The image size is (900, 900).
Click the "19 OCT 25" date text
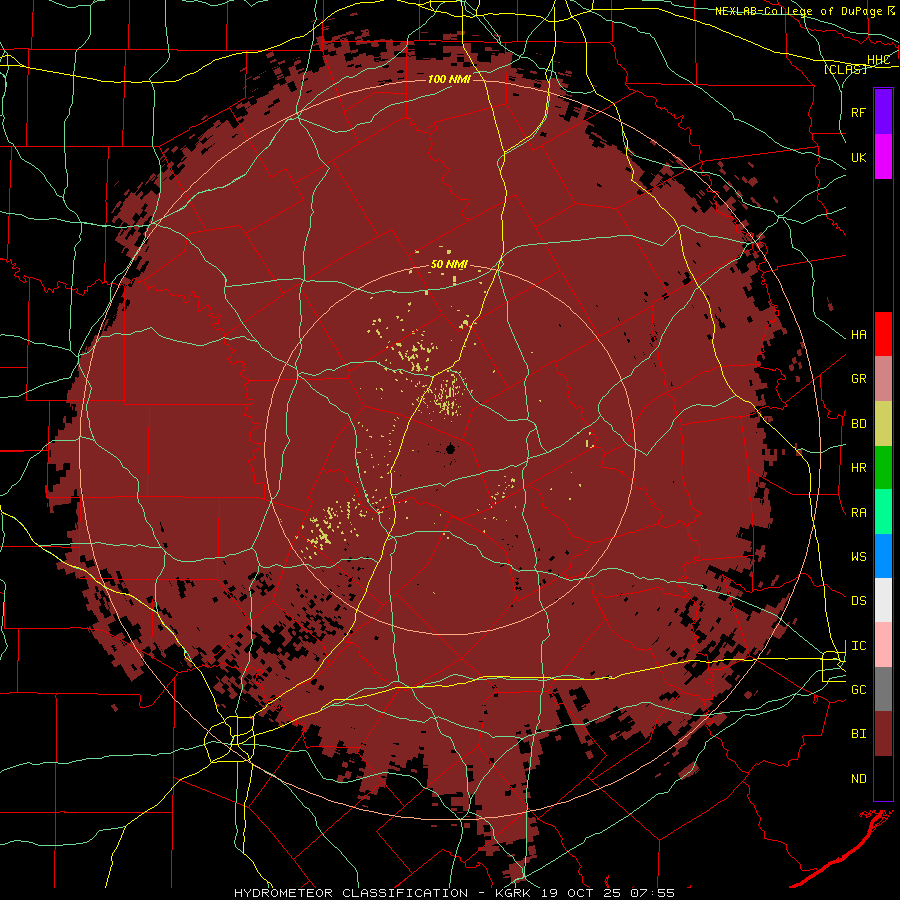[x=583, y=893]
